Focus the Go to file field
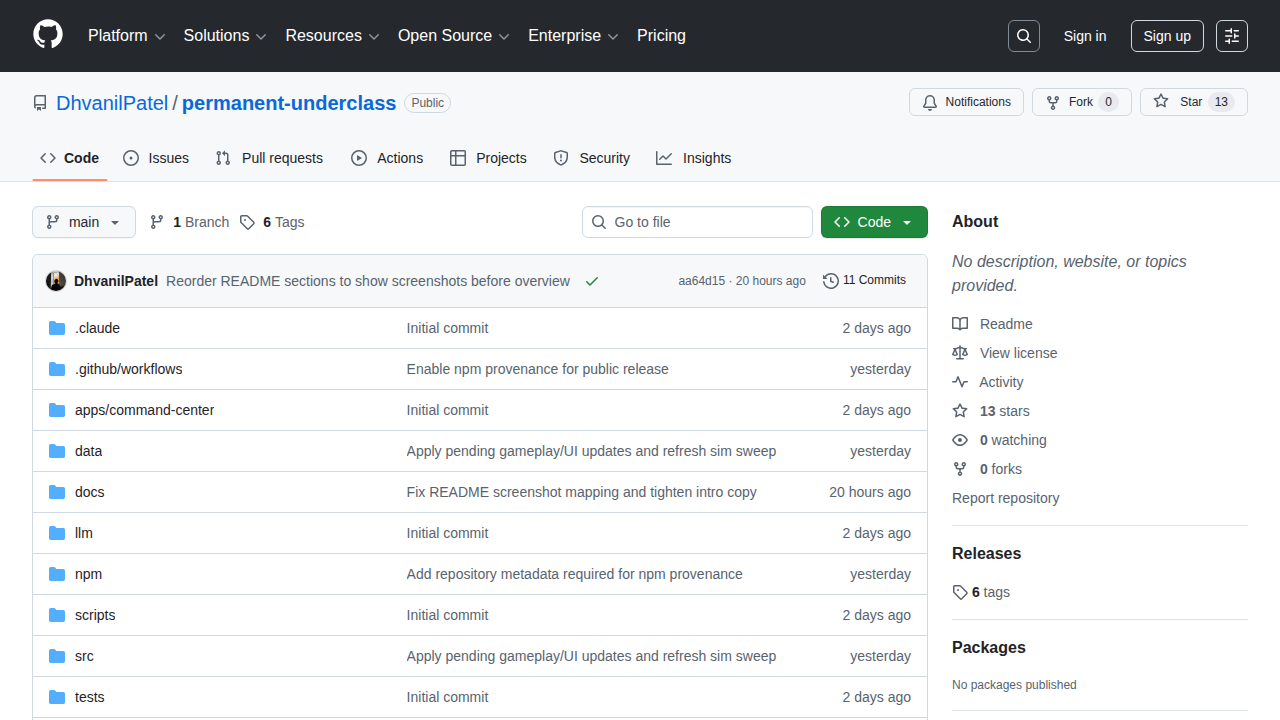1280x720 pixels. (697, 222)
